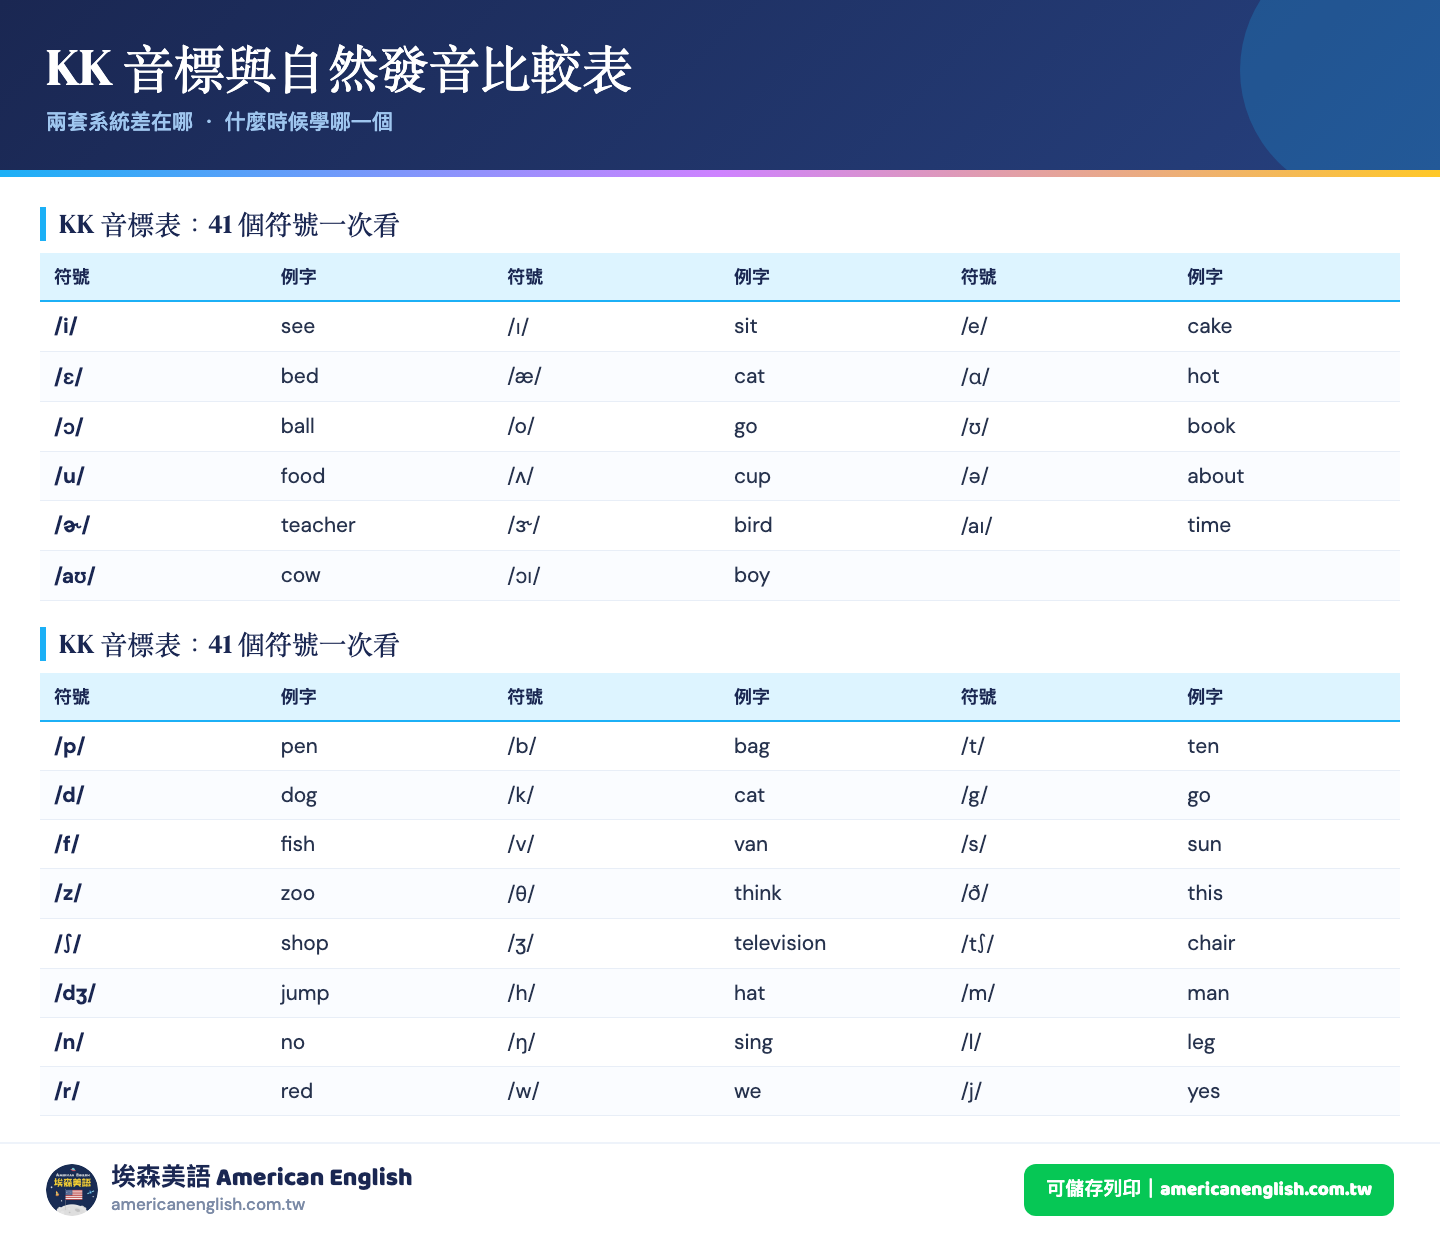
Task: Click the example word "cake"
Action: (1210, 326)
